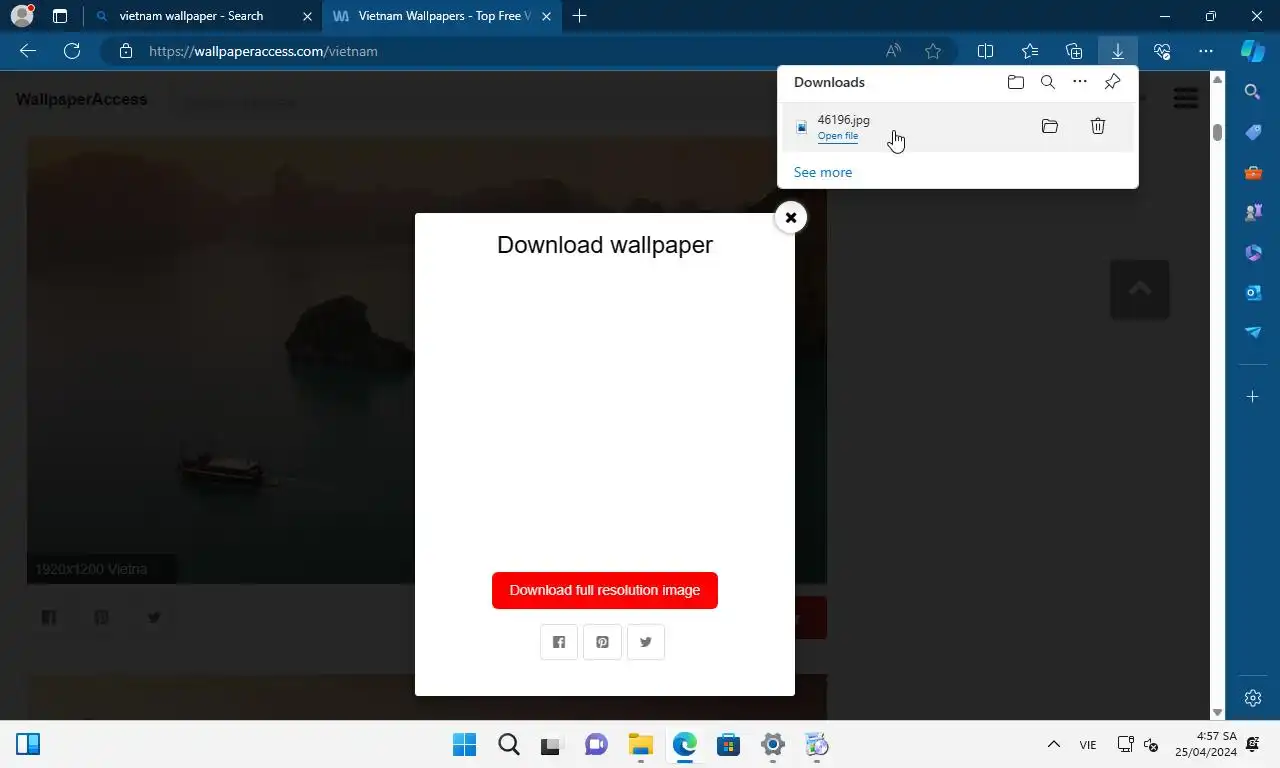The width and height of the screenshot is (1280, 768).
Task: Add a new sidebar app
Action: point(1253,397)
